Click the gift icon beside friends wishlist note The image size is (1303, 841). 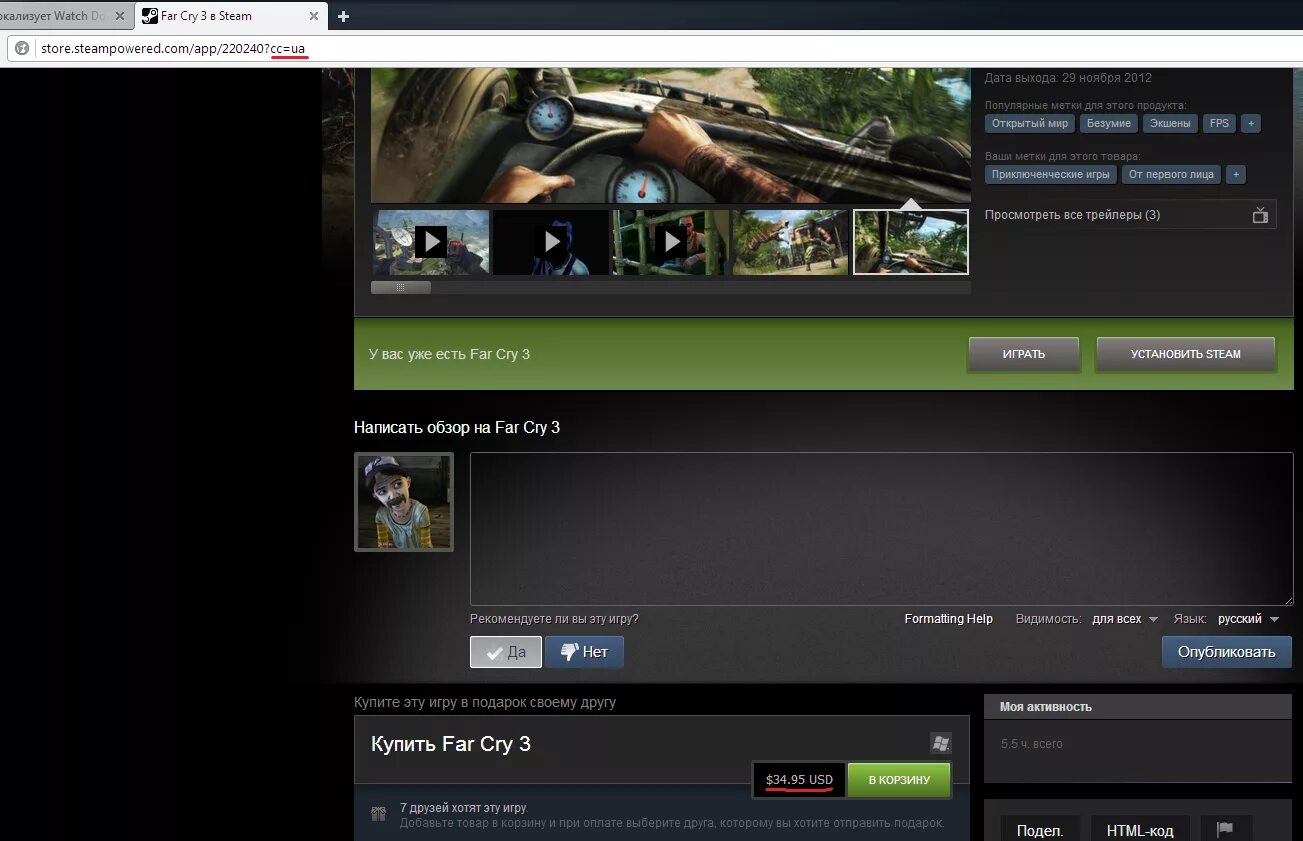pos(379,814)
